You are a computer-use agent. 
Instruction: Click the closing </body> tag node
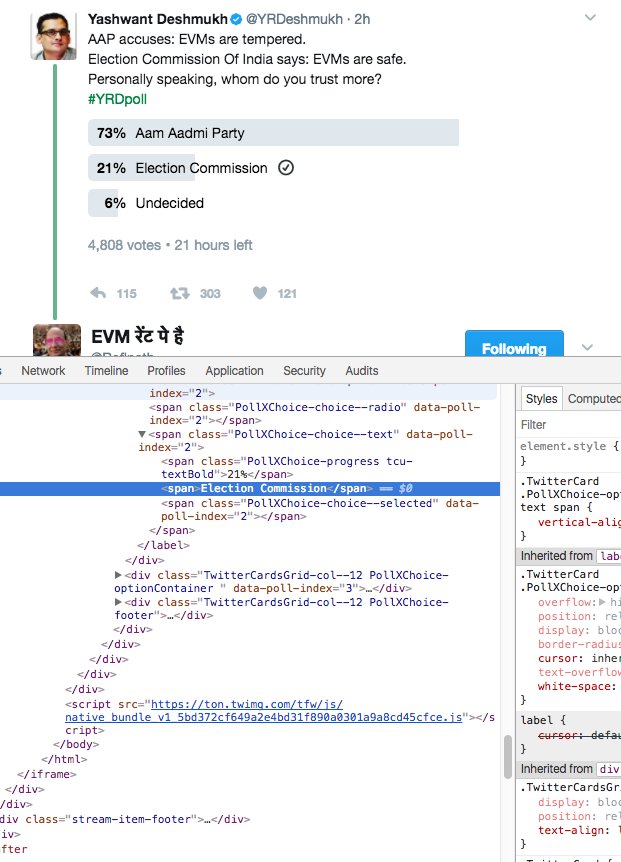pos(76,744)
